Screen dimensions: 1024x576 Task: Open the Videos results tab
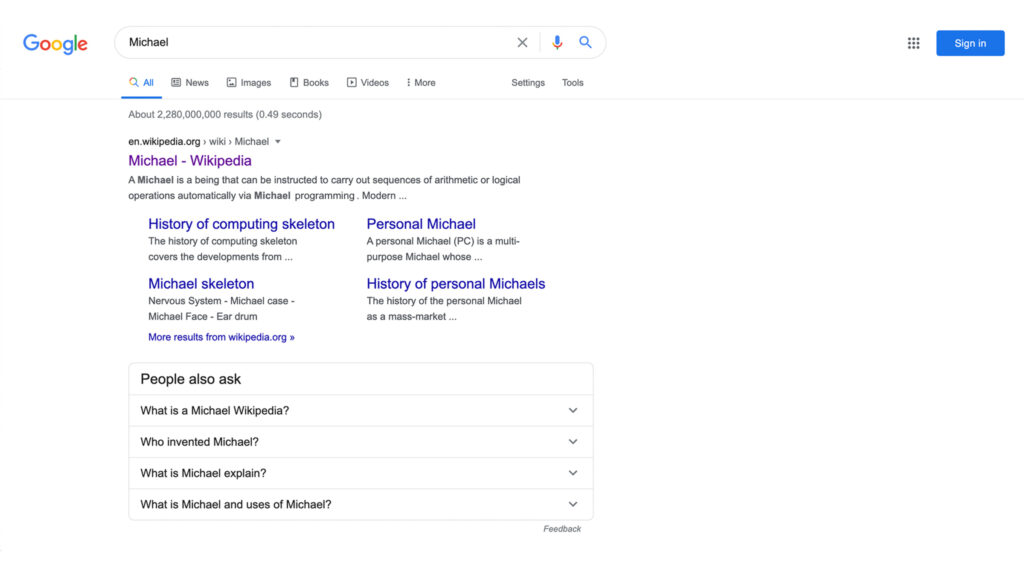(x=367, y=83)
